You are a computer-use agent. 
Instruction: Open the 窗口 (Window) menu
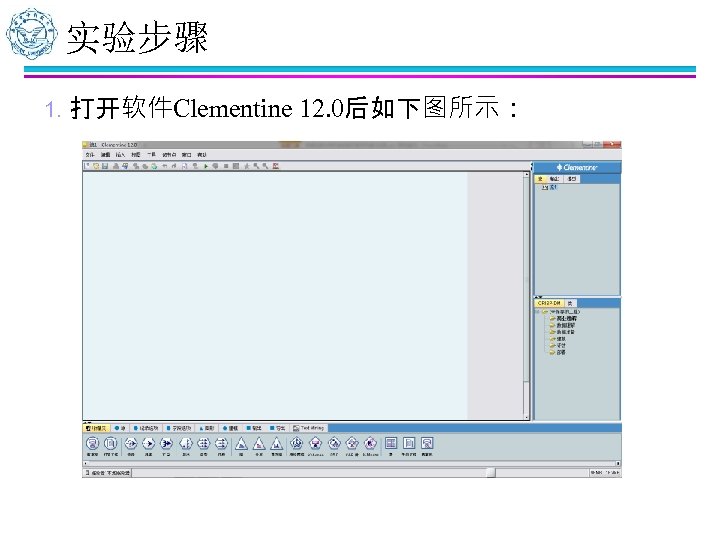[186, 155]
